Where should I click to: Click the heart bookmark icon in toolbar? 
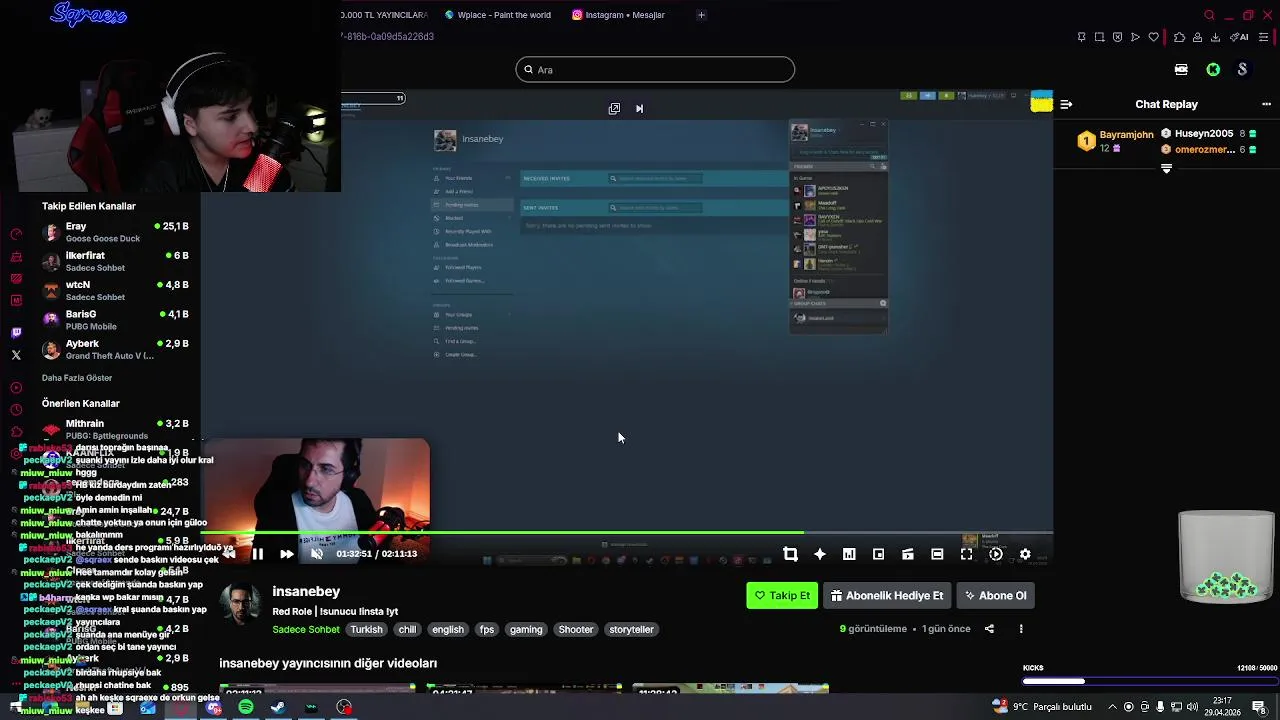[1153, 37]
